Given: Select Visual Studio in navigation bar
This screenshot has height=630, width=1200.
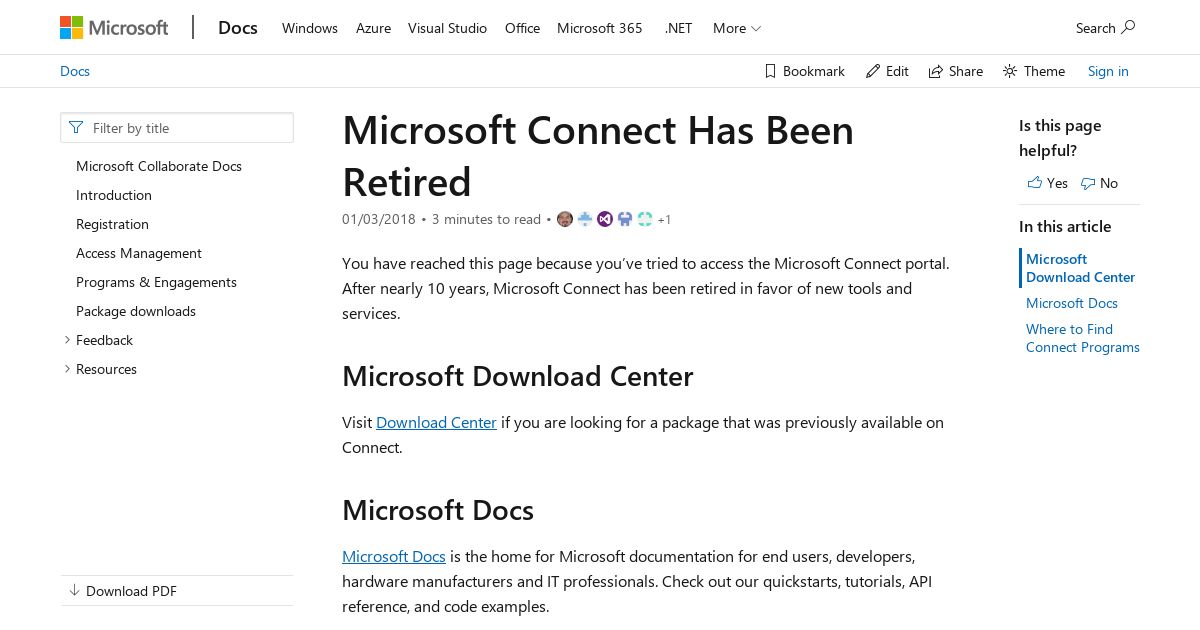Looking at the screenshot, I should 447,28.
